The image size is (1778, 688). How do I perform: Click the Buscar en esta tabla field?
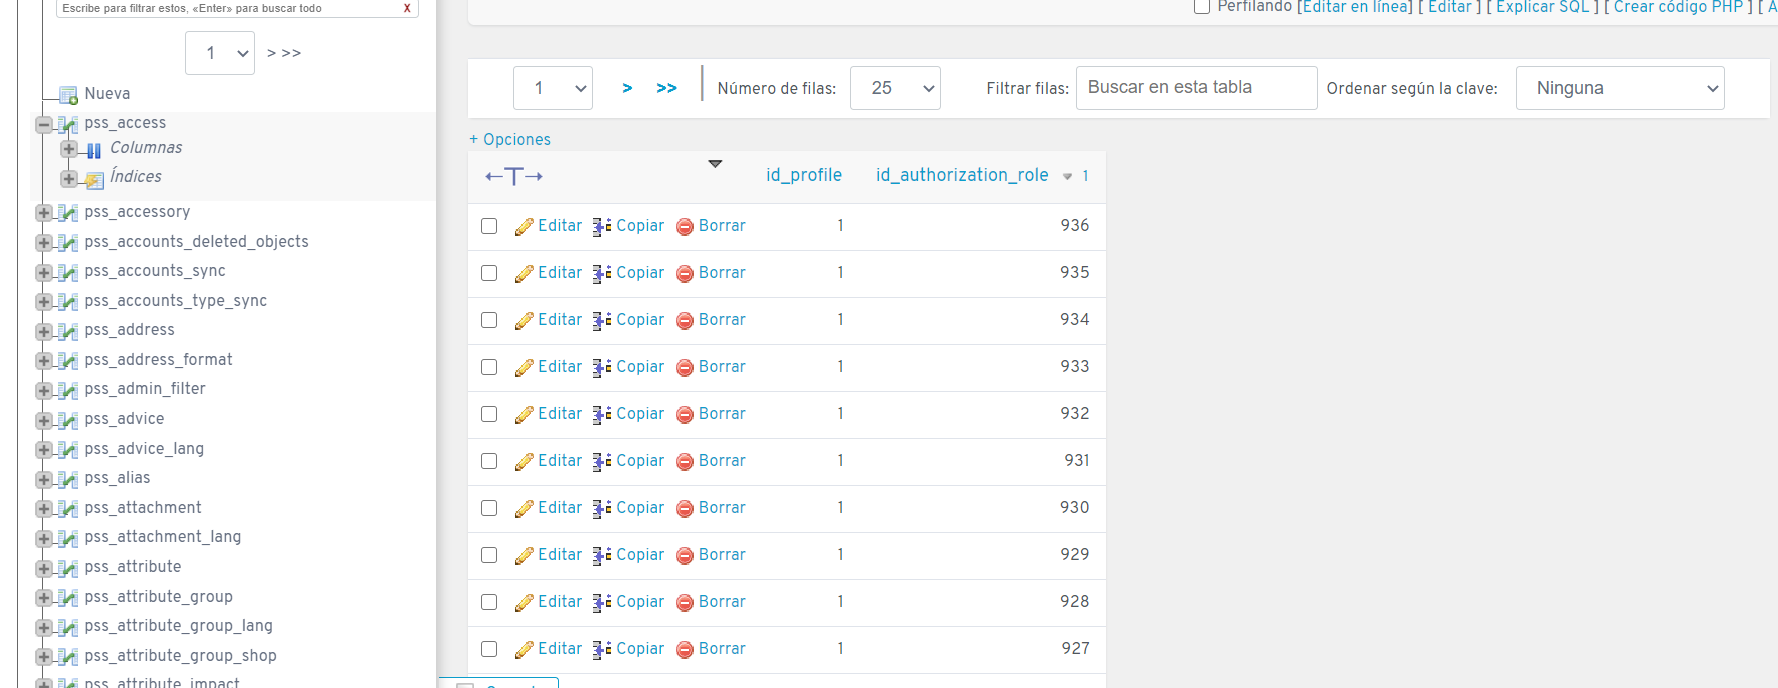point(1195,88)
